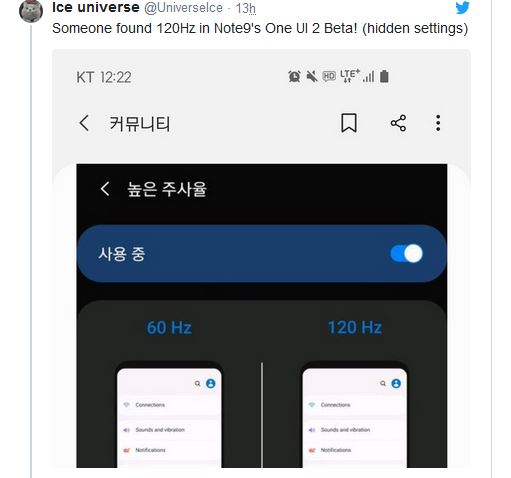Screen dimensions: 511x478
Task: Go back from 커뮤니티 page
Action: click(x=84, y=123)
